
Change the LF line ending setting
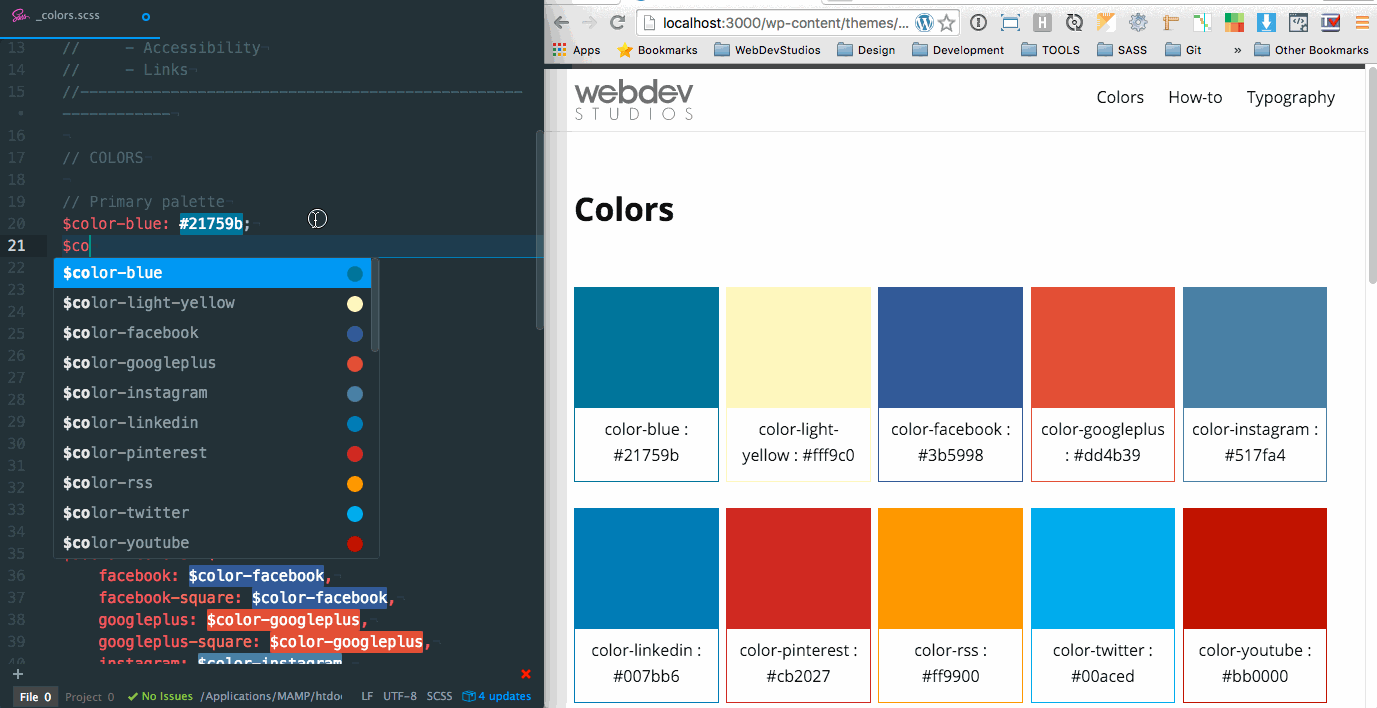(367, 697)
